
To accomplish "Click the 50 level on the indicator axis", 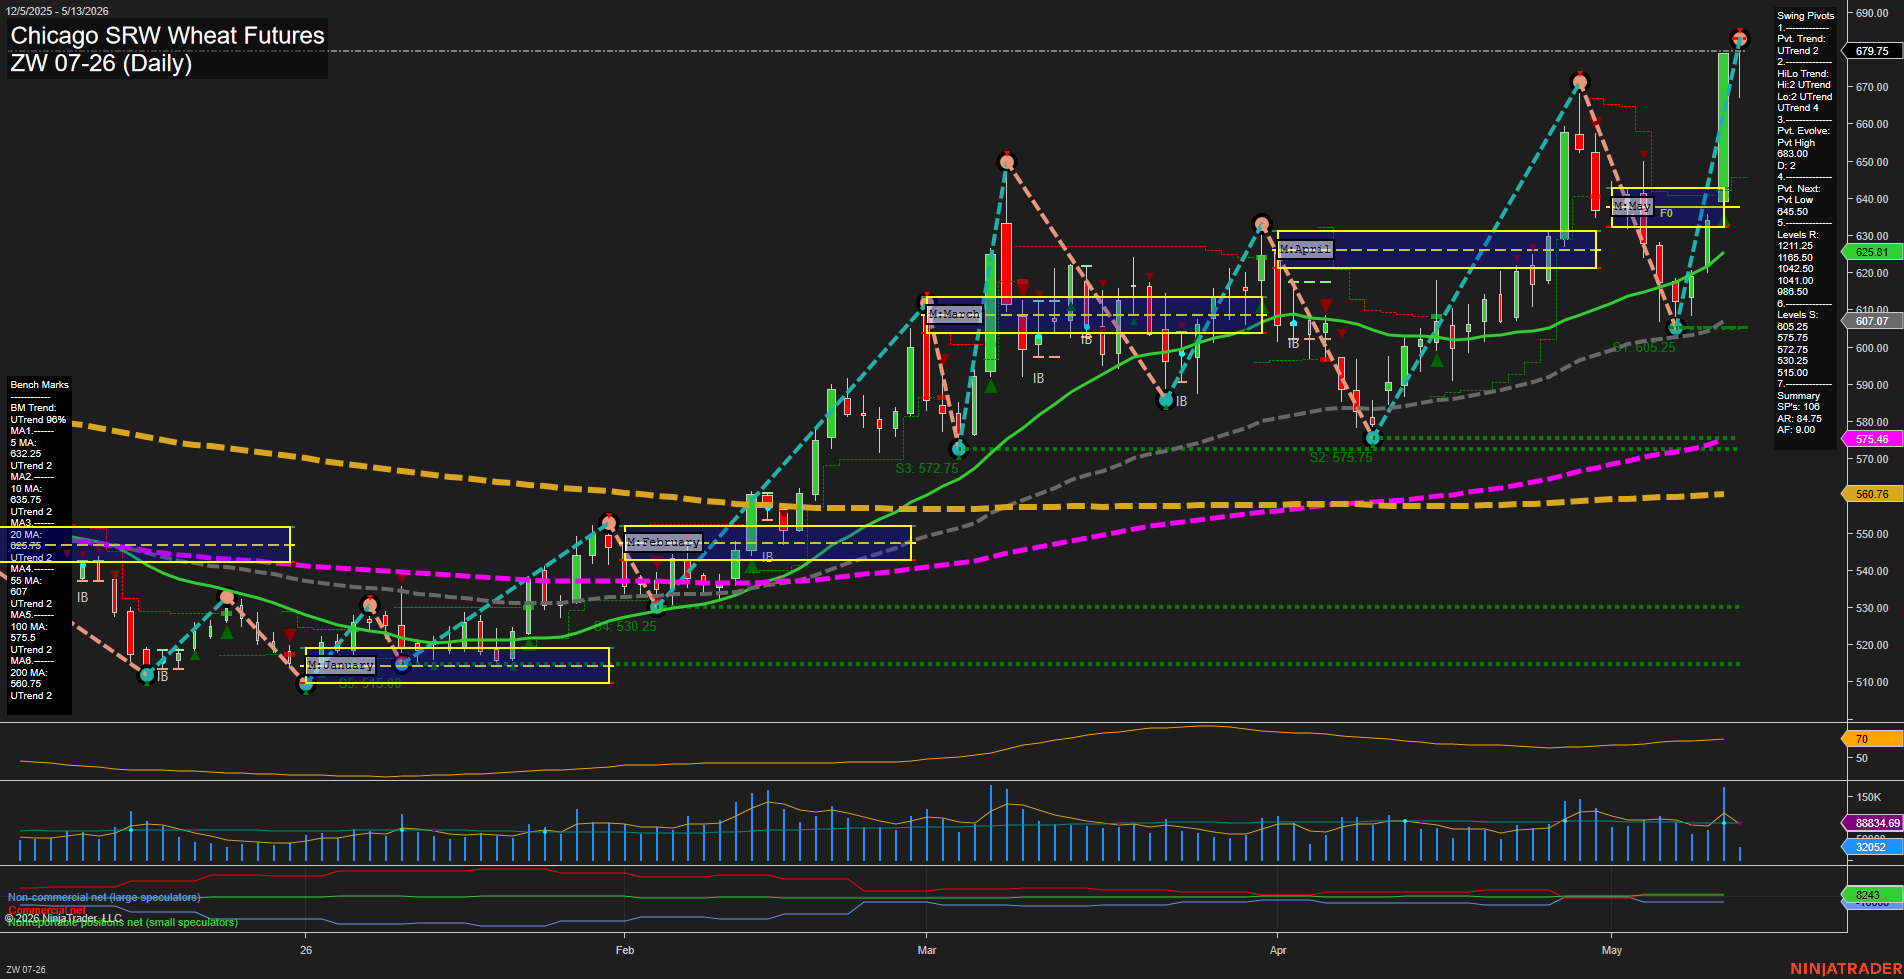I will 1861,758.
